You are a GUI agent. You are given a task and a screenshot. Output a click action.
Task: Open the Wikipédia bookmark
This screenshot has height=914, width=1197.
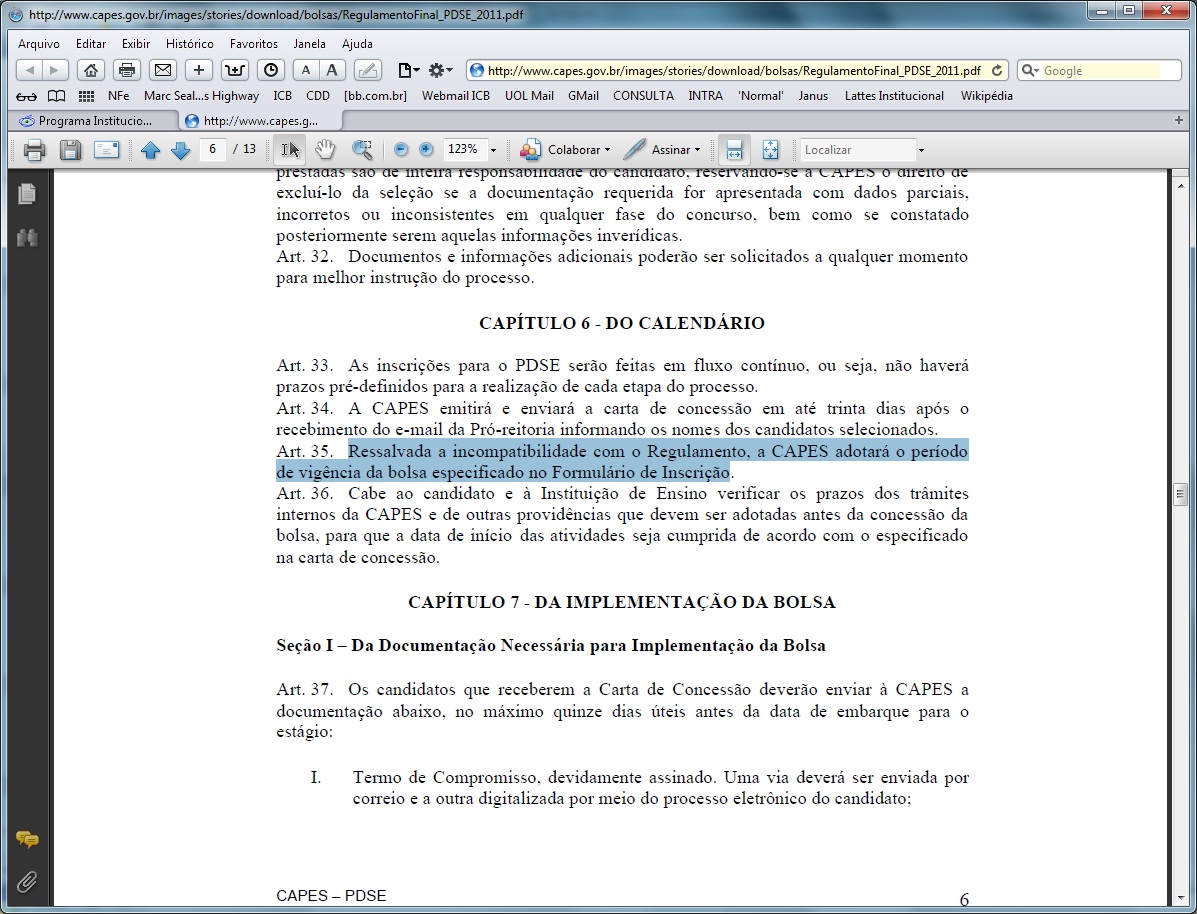click(986, 96)
